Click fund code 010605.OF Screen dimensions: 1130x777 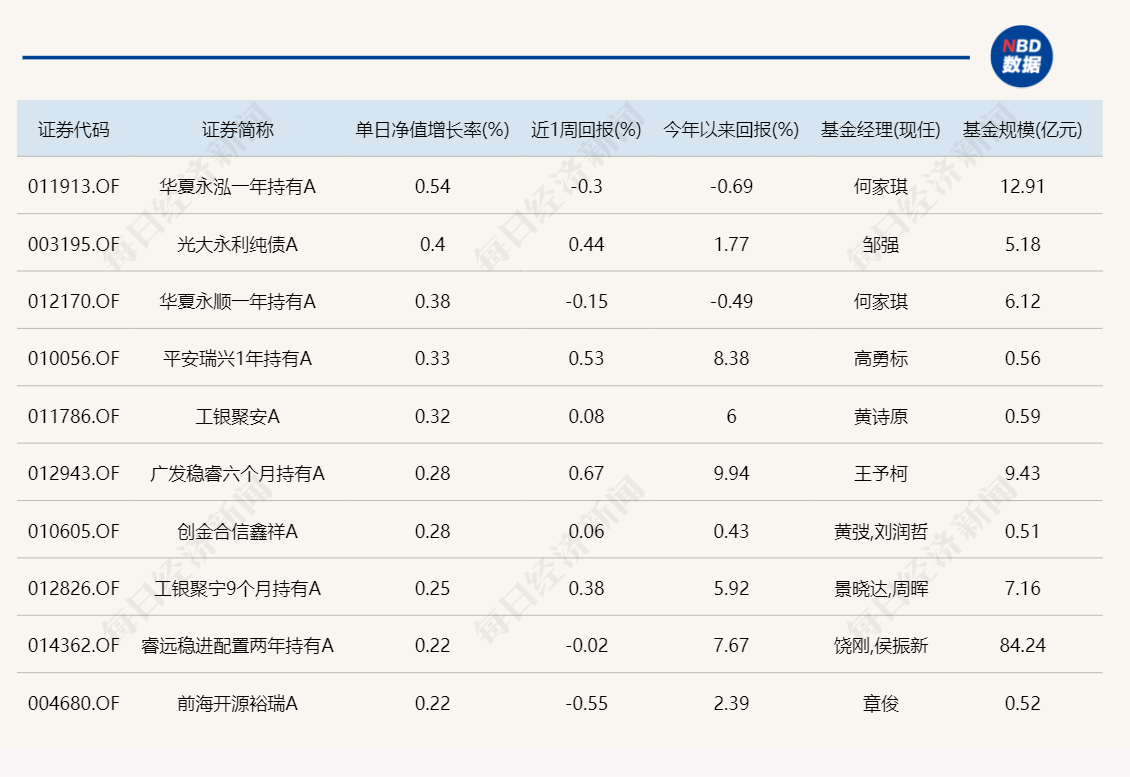(x=74, y=531)
